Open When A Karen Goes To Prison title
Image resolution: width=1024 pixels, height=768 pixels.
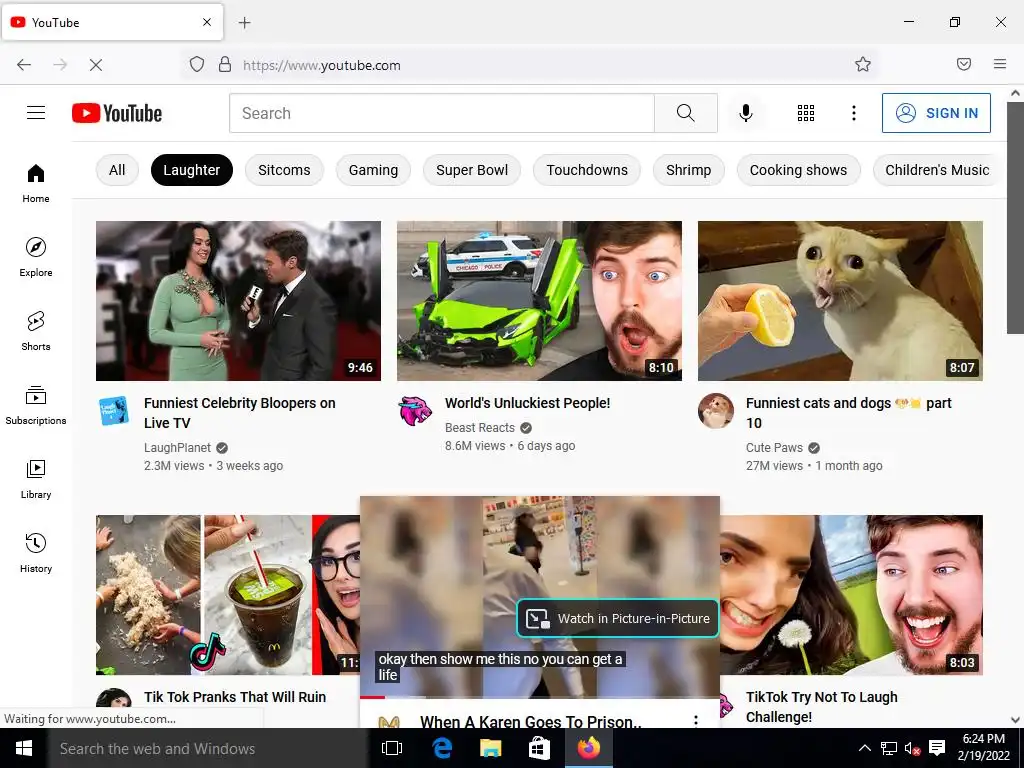click(530, 722)
